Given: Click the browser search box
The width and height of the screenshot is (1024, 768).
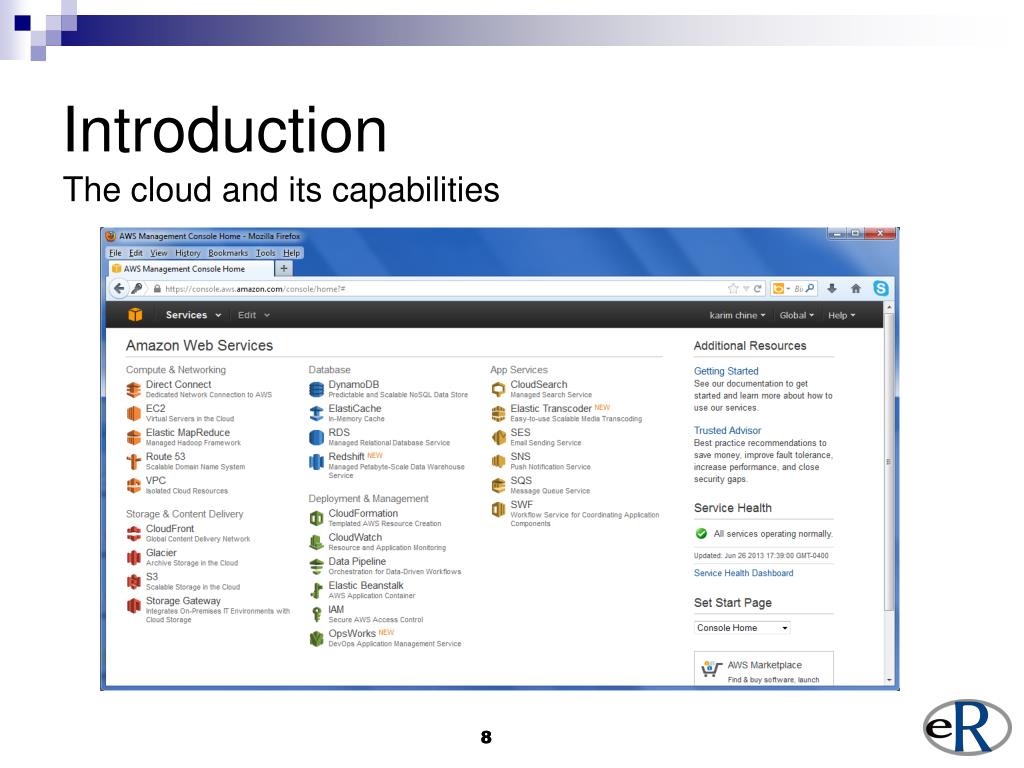Looking at the screenshot, I should pos(793,289).
